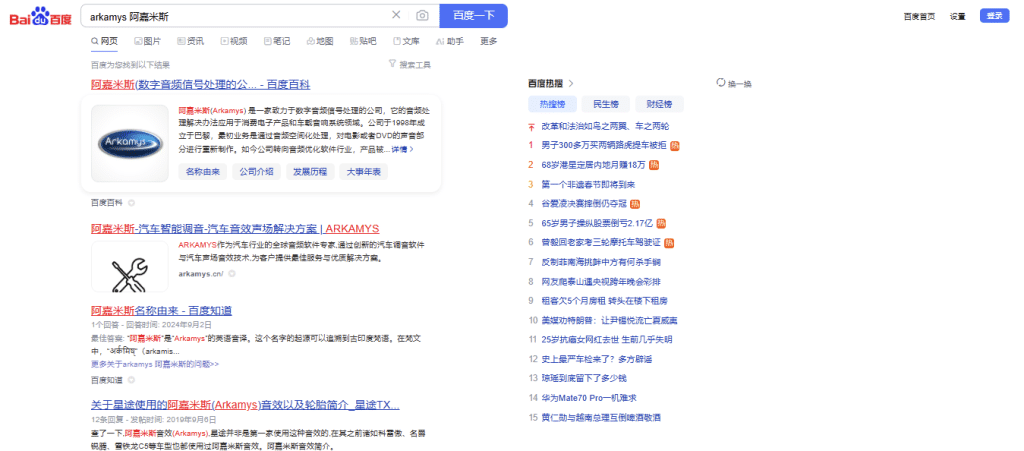
Task: Clear the search box with the X icon
Action: tap(396, 15)
